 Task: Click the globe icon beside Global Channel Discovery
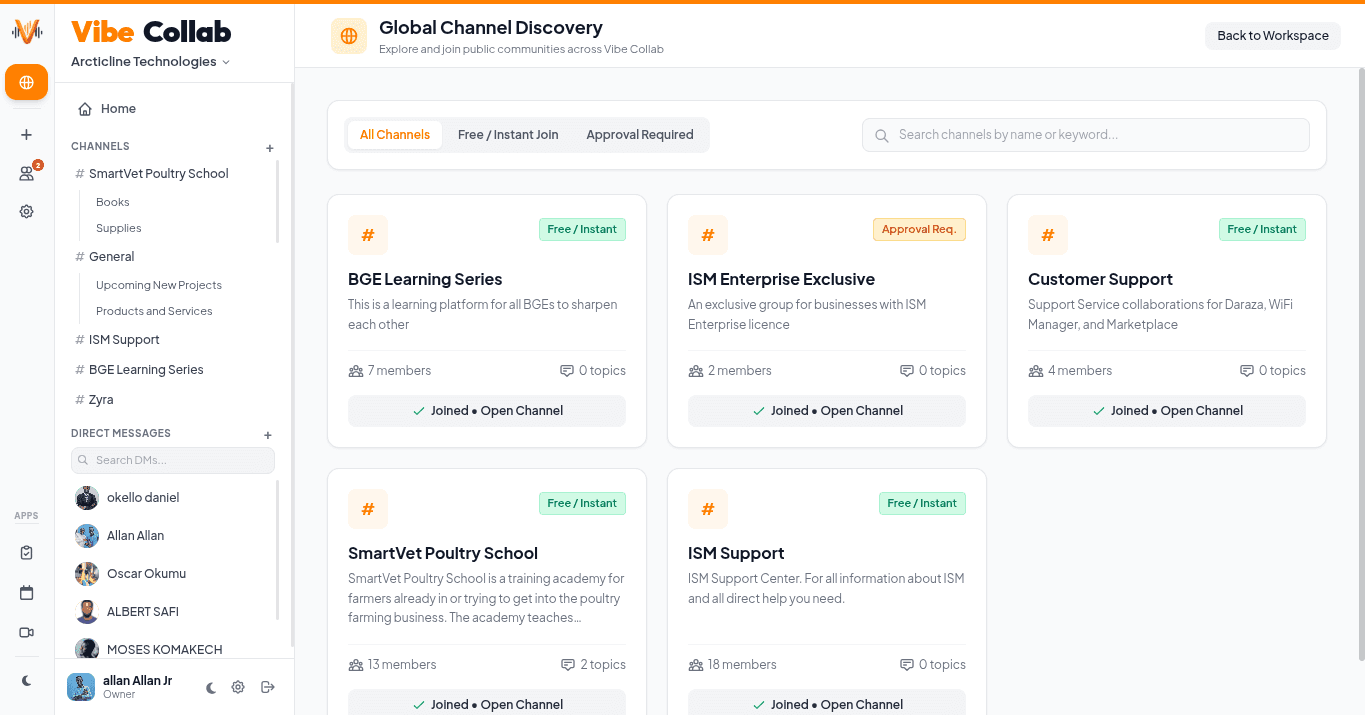[x=349, y=36]
